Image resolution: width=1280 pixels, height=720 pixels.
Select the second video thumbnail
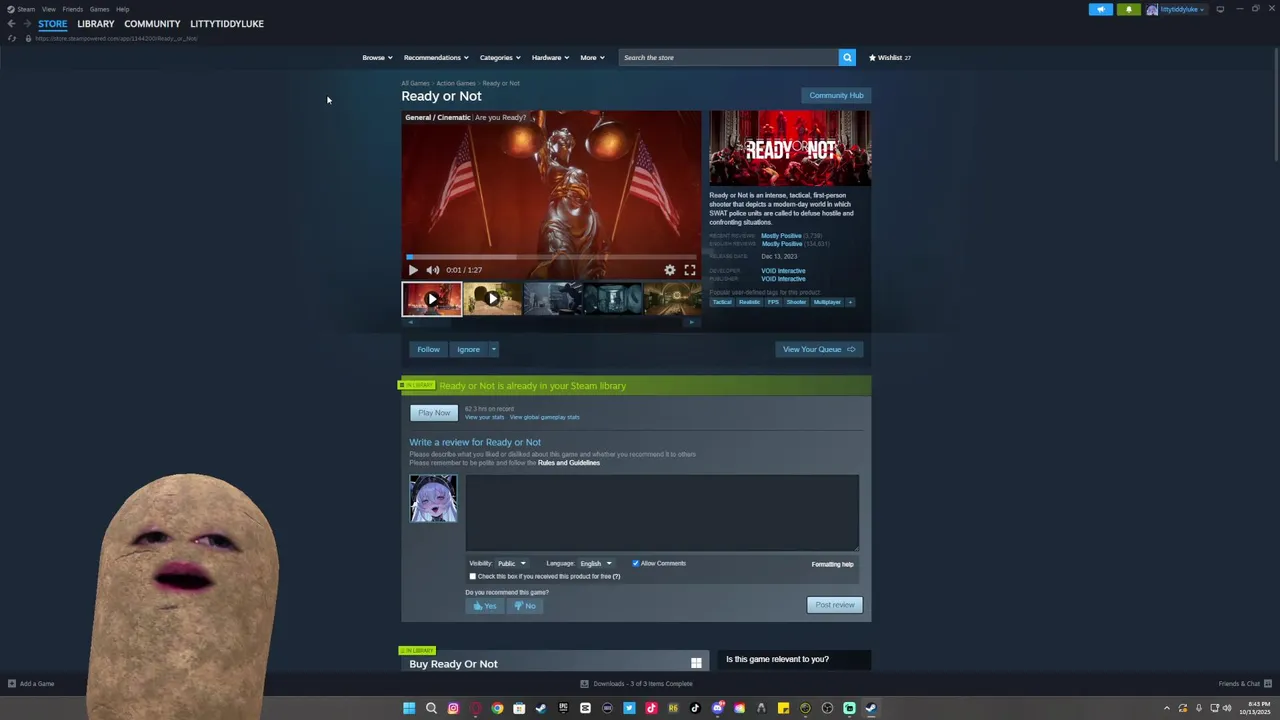point(492,299)
